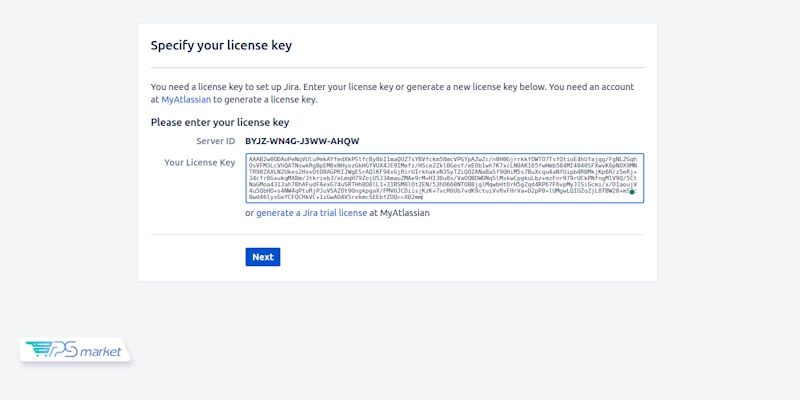The width and height of the screenshot is (800, 400).
Task: Click the shopping cart icon in the logo
Action: coord(40,349)
